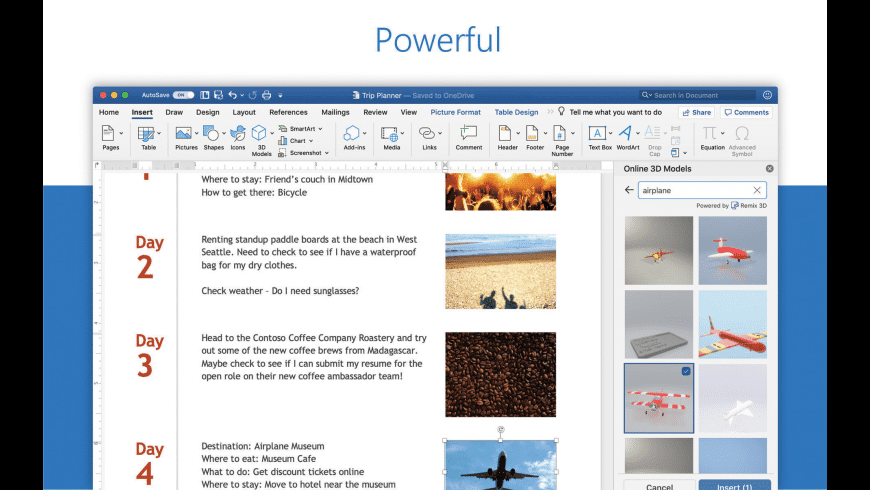Click the 3D Models button
Viewport: 870px width, 490px height.
pyautogui.click(x=260, y=134)
